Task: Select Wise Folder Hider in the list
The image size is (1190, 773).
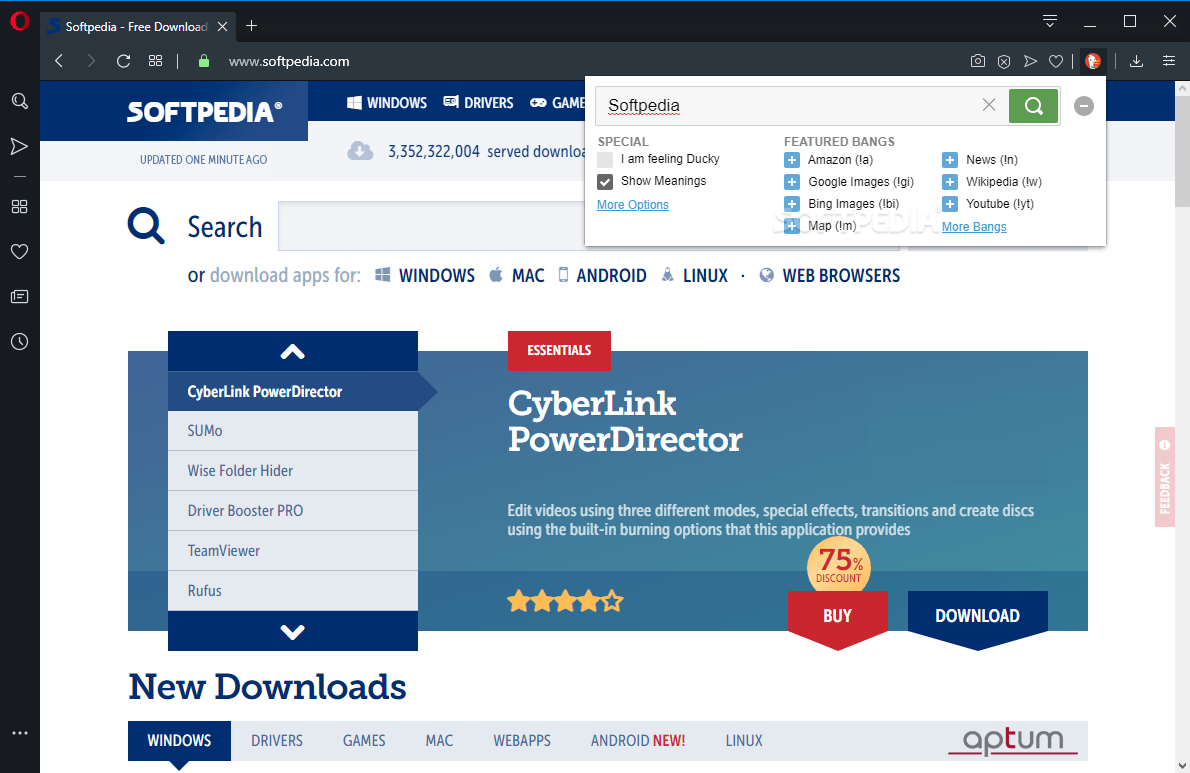Action: [293, 471]
